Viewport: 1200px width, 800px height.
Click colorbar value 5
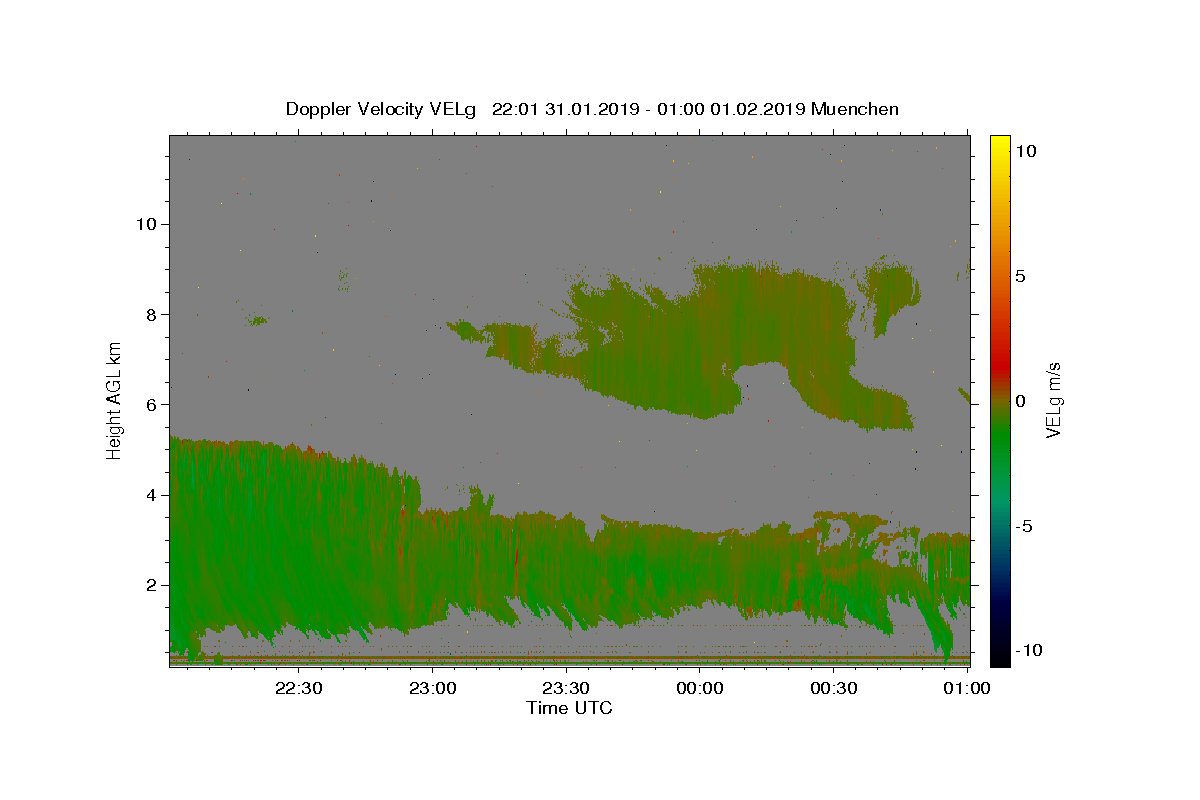(x=1020, y=276)
